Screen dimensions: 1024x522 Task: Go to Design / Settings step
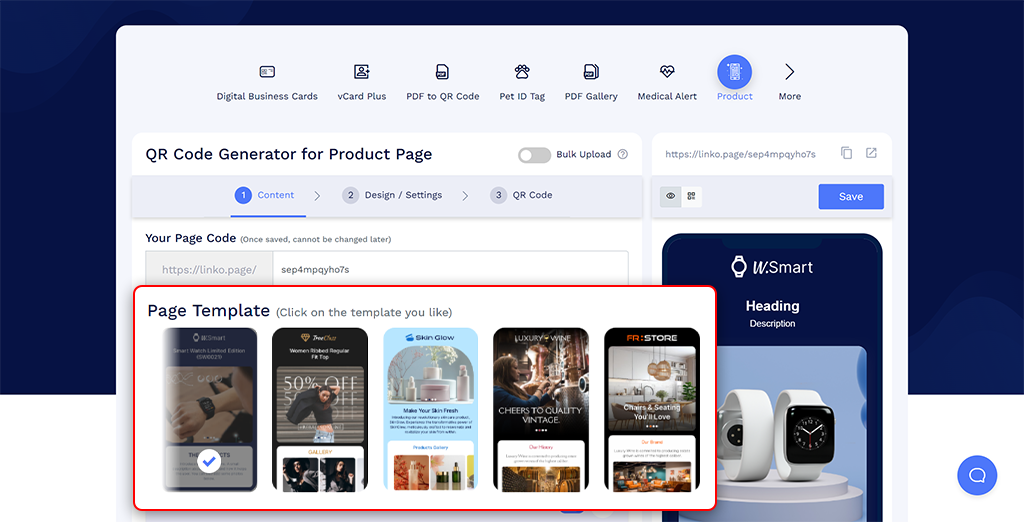(391, 195)
